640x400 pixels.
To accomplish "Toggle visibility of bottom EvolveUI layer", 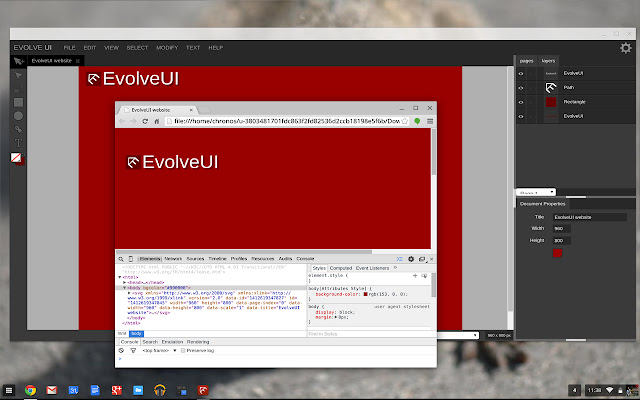I will click(521, 116).
